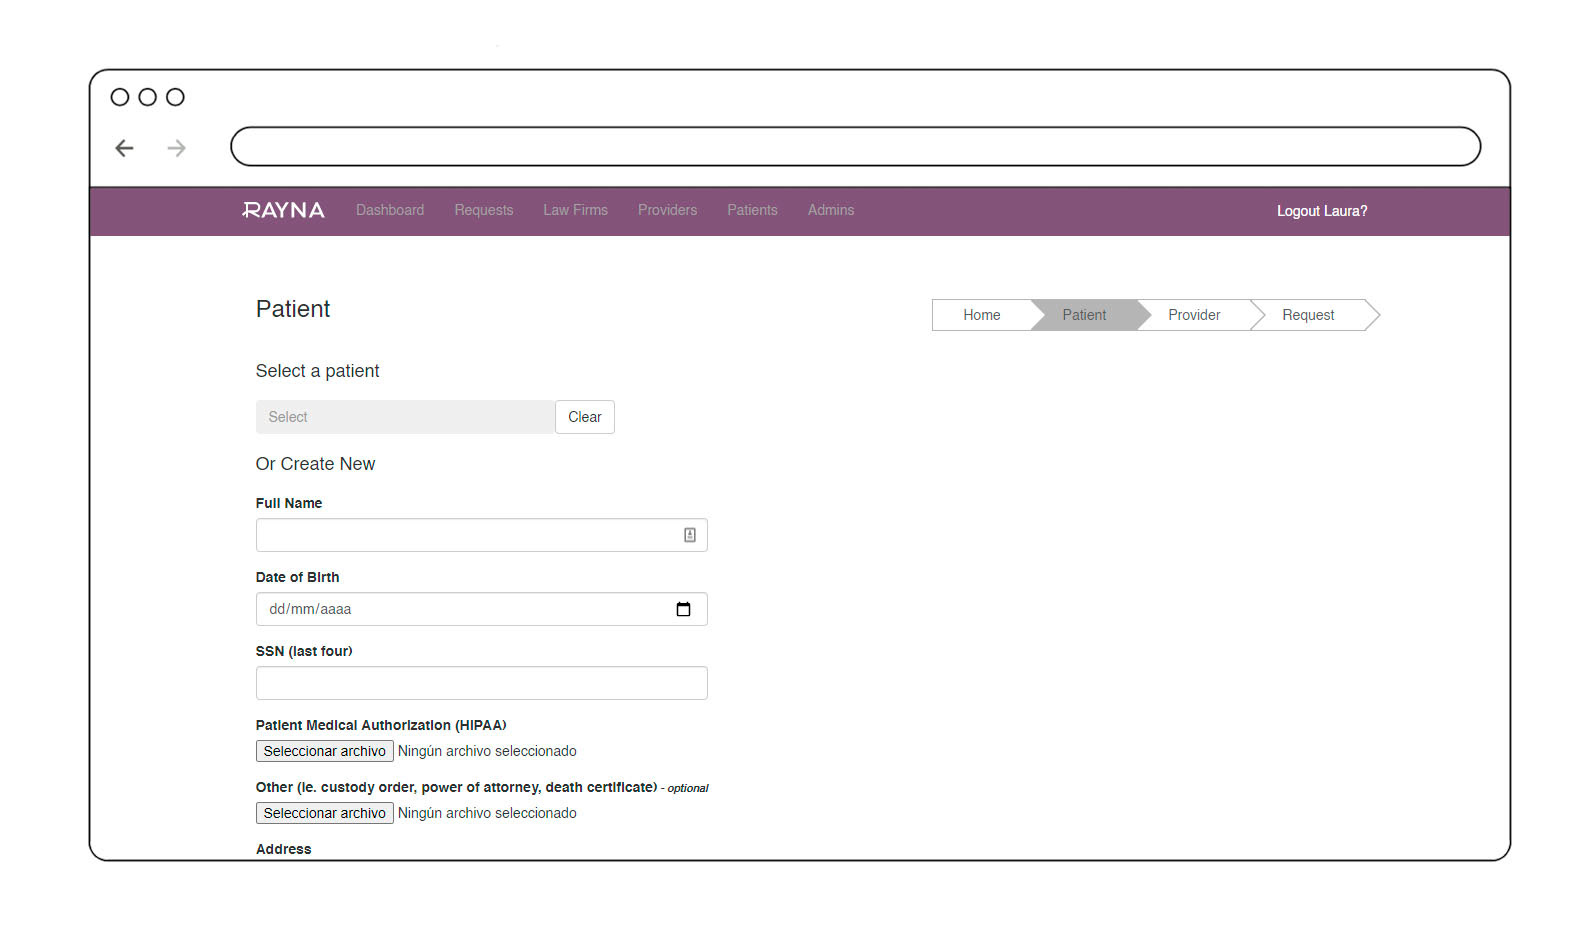This screenshot has height=942, width=1590.
Task: Go to the Home breadcrumb step
Action: click(982, 315)
